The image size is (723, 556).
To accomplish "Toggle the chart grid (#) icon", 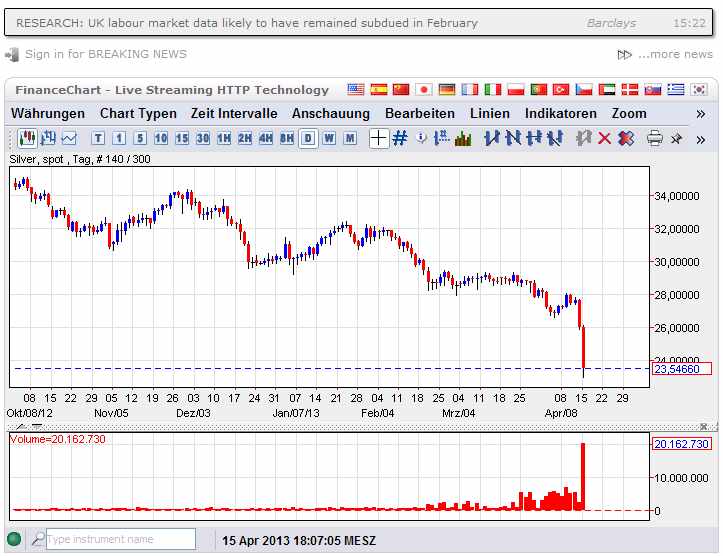I will pyautogui.click(x=400, y=138).
